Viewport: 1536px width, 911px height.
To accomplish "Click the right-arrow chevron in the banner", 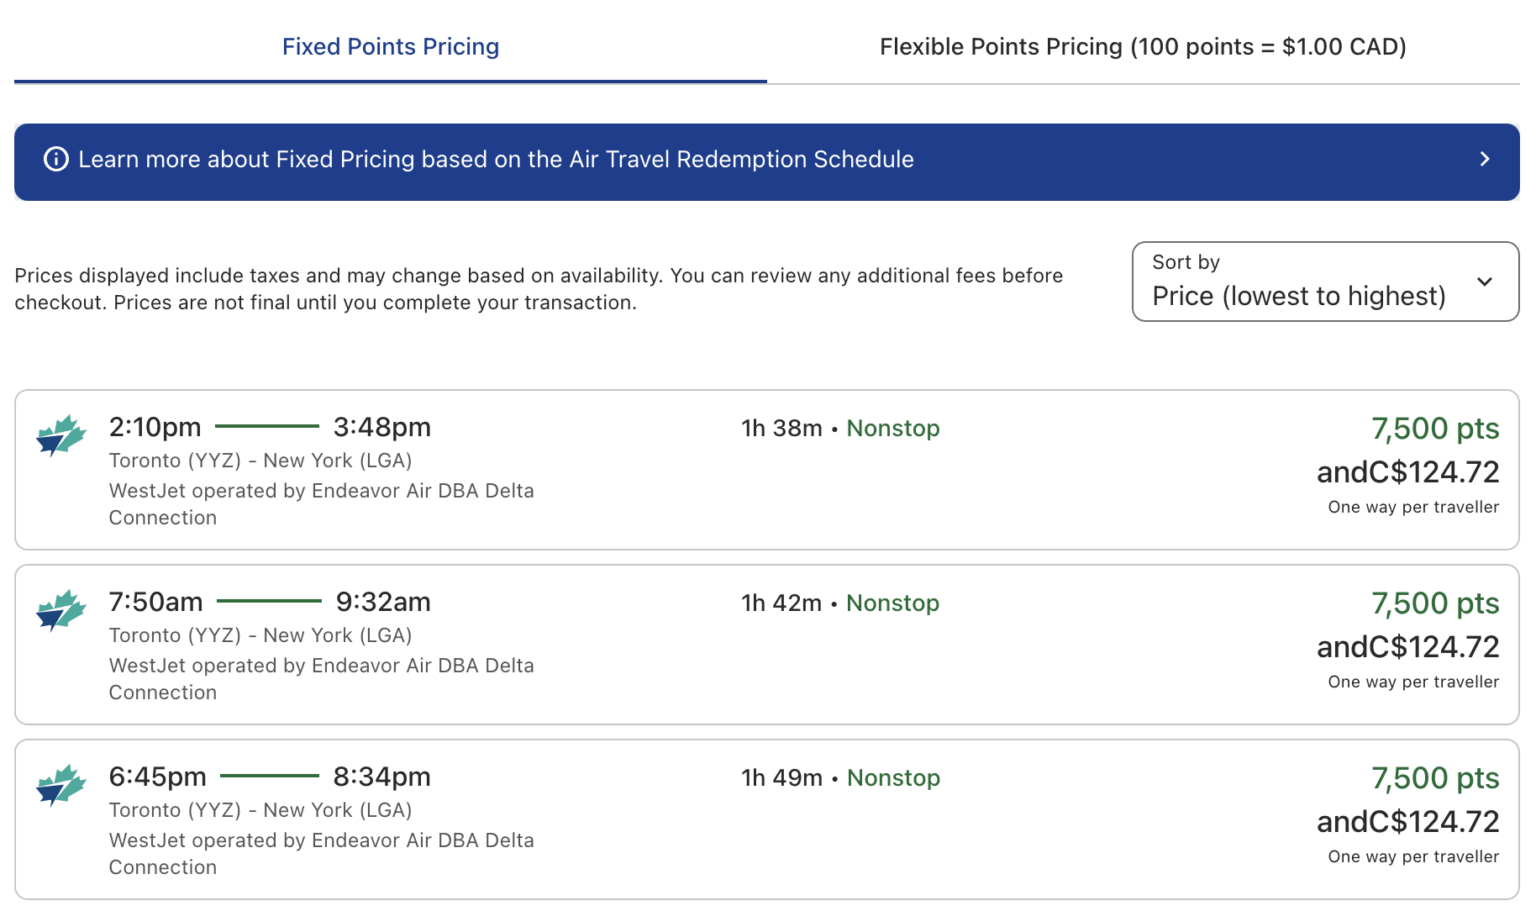I will [1485, 159].
